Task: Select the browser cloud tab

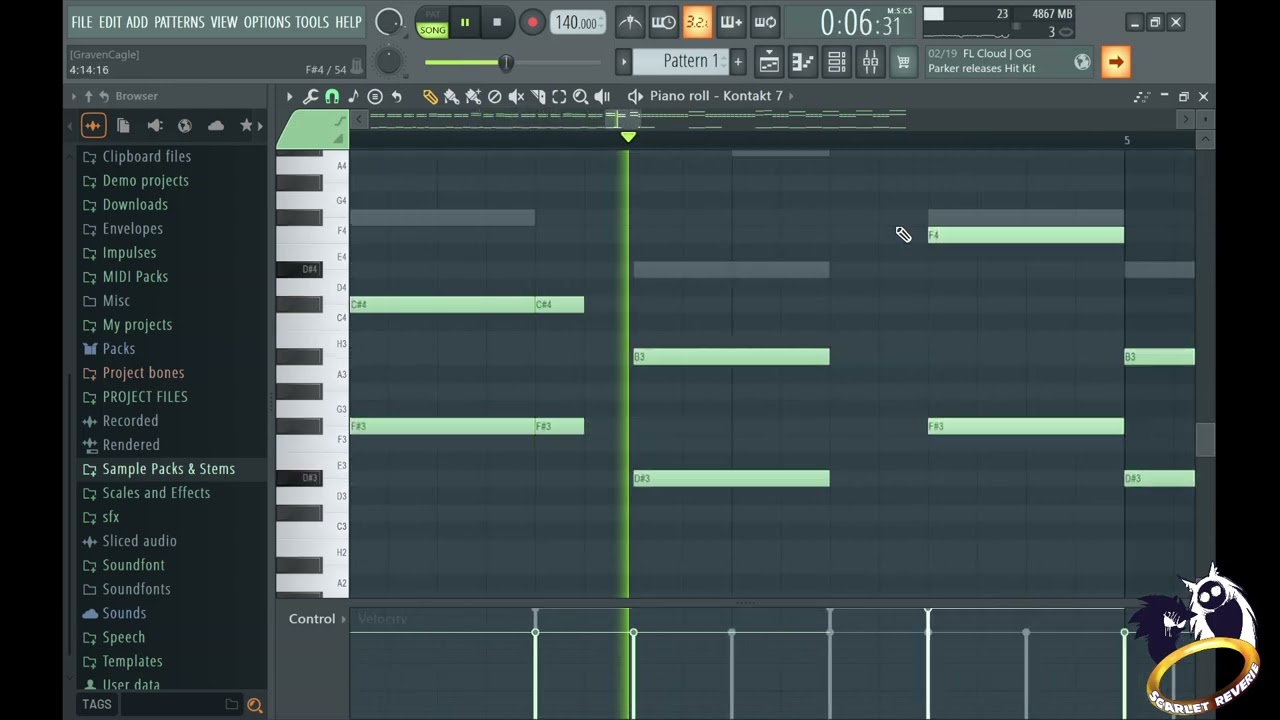Action: coord(215,126)
